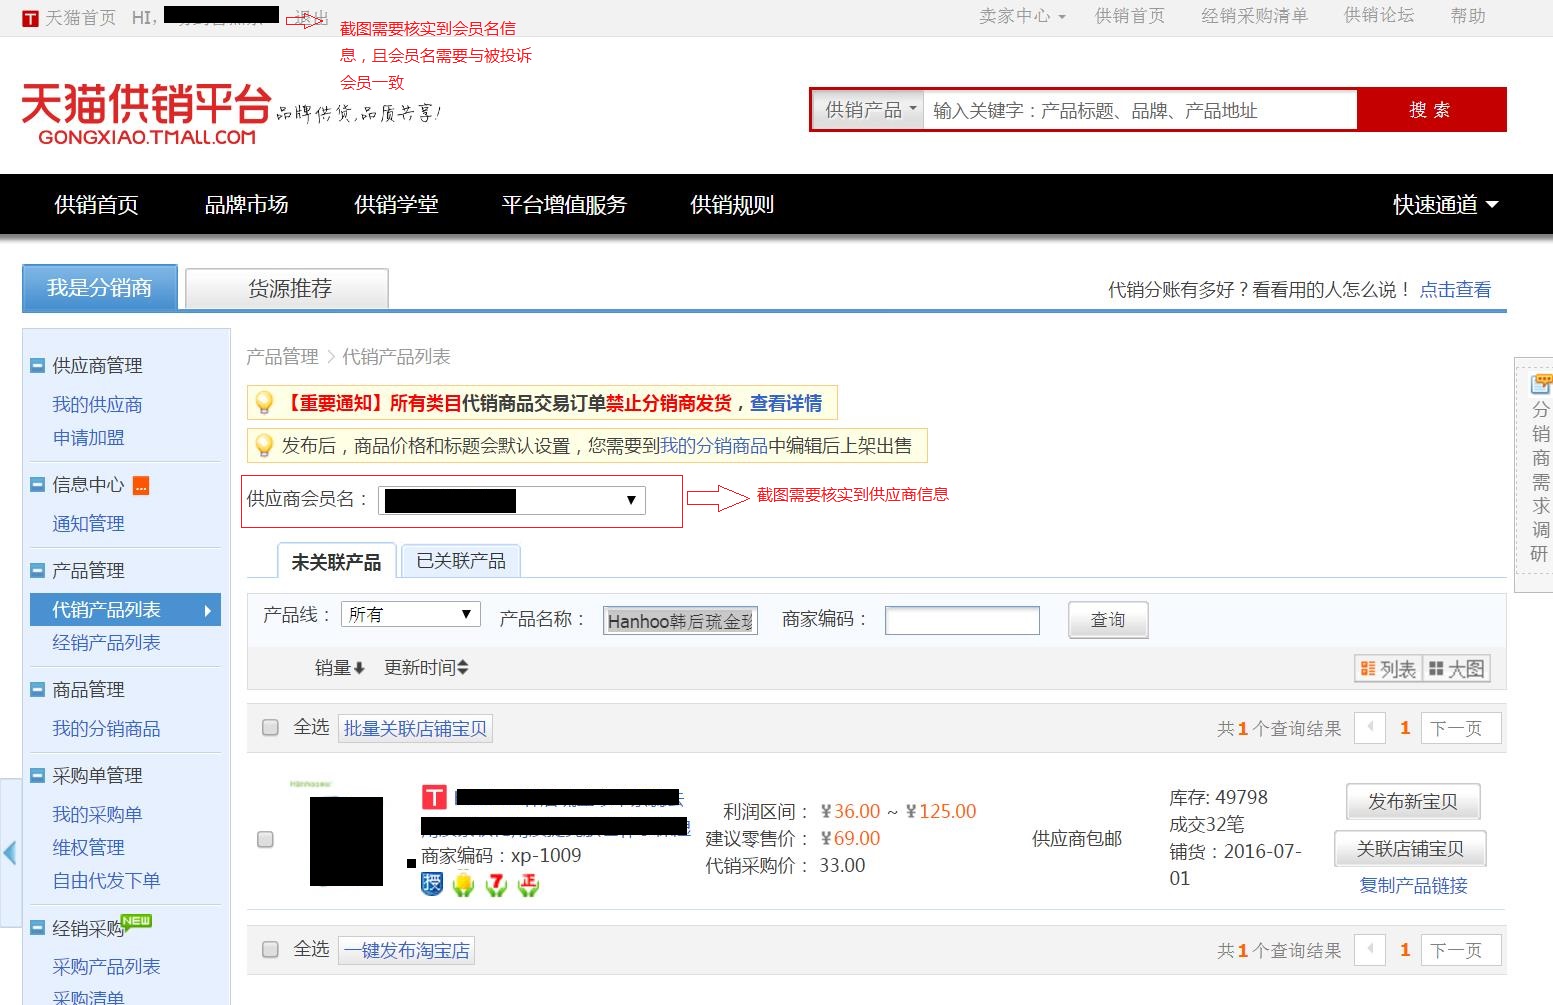The width and height of the screenshot is (1553, 1005).
Task: Click the 7-day return badge icon
Action: point(496,884)
